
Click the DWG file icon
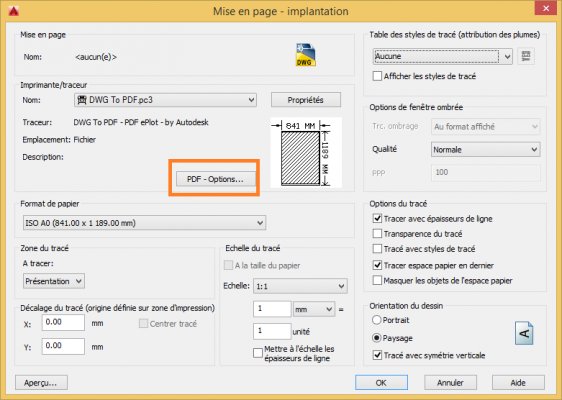click(x=306, y=55)
